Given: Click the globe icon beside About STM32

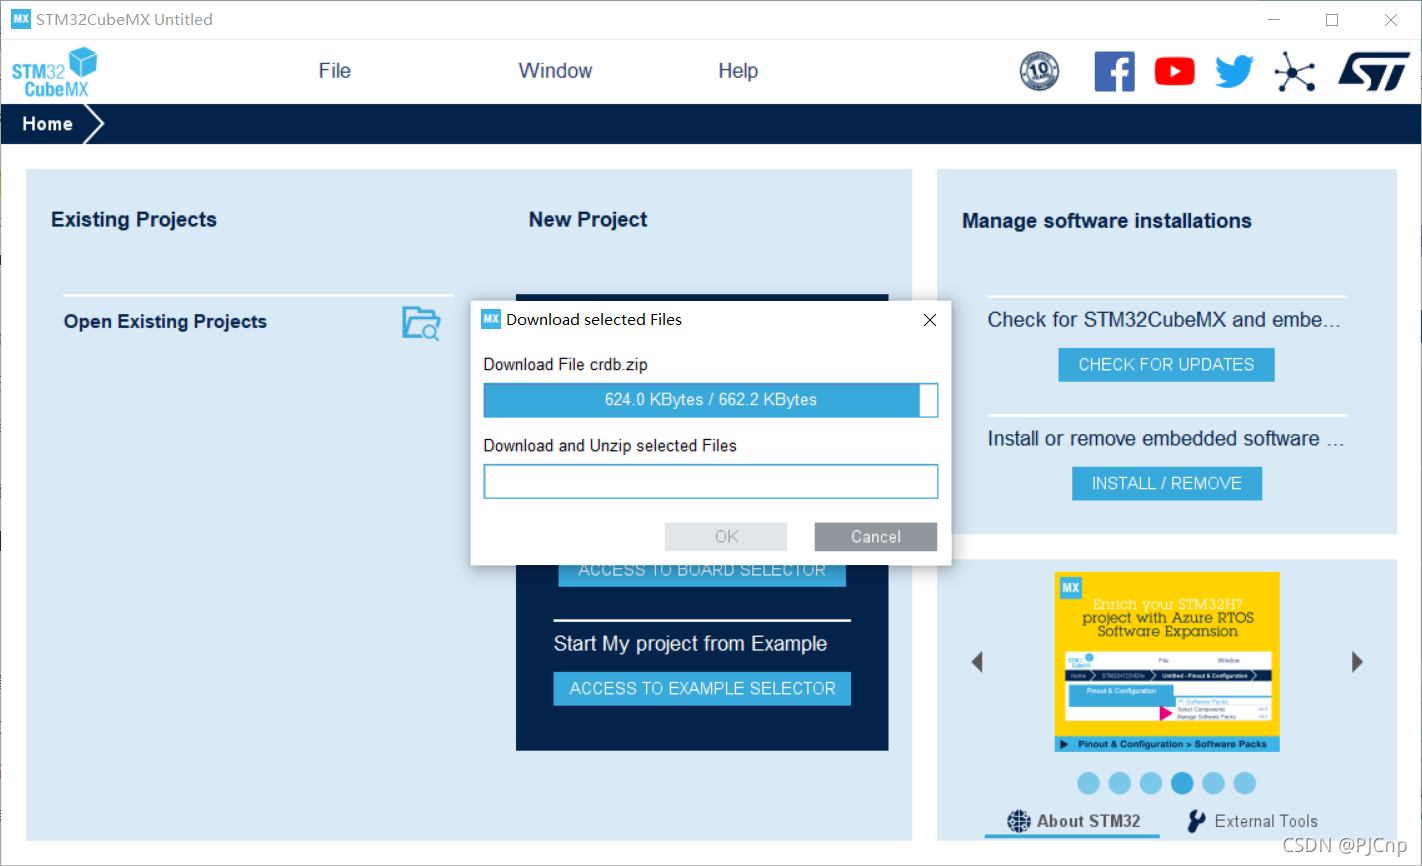Looking at the screenshot, I should (1018, 821).
